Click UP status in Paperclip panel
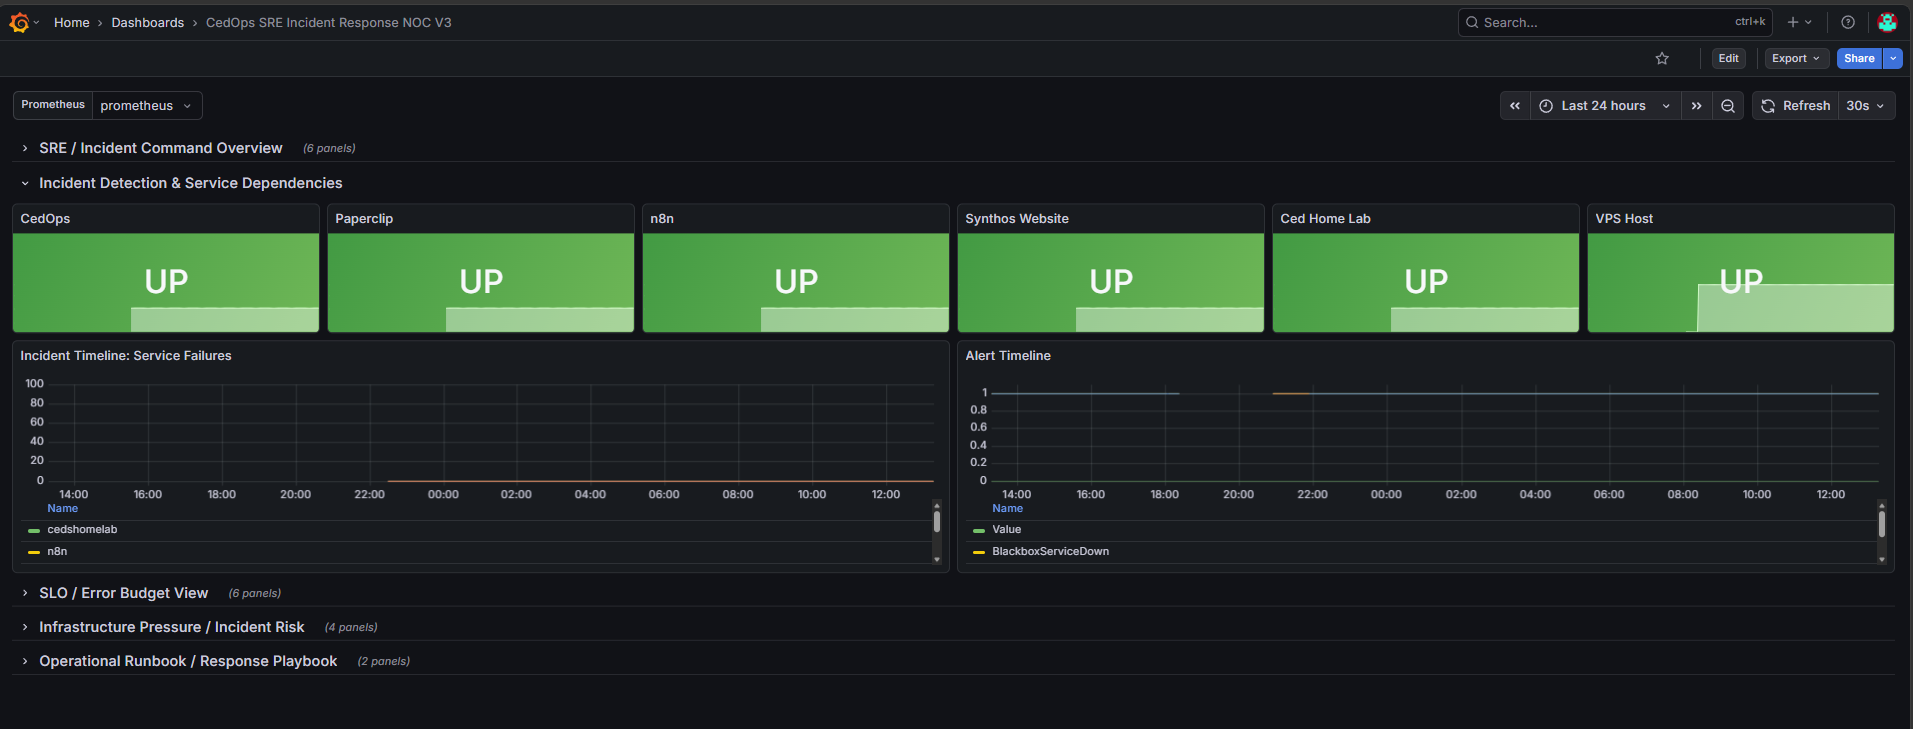Image resolution: width=1913 pixels, height=729 pixels. pyautogui.click(x=481, y=282)
